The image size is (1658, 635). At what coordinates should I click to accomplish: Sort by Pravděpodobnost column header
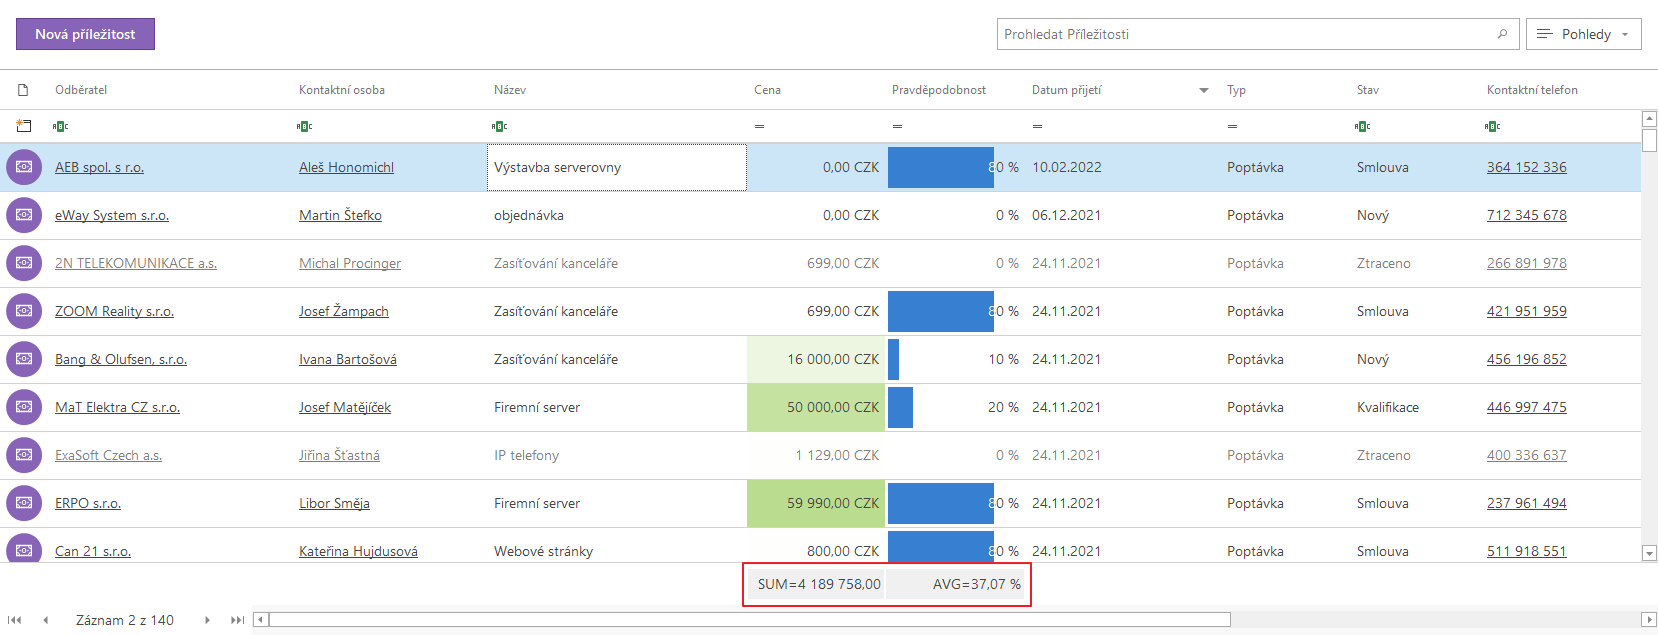tap(939, 90)
